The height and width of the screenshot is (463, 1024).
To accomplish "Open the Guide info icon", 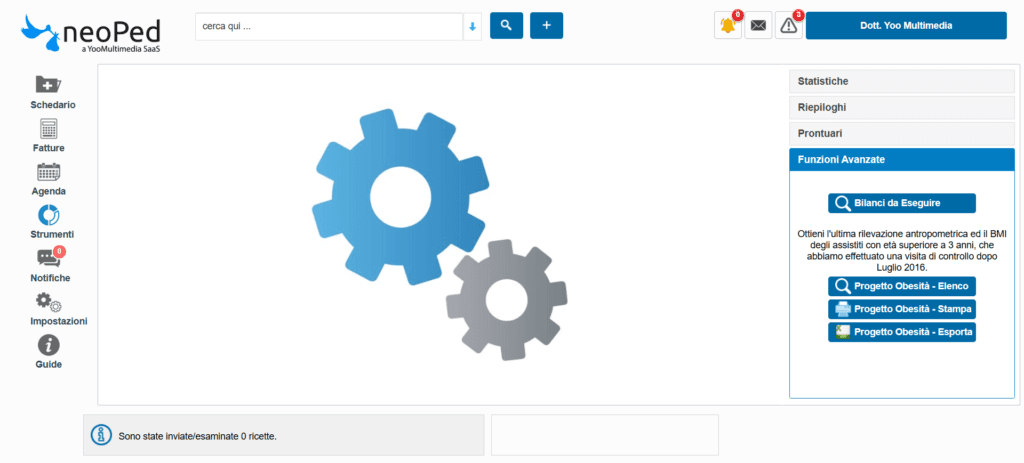I will click(48, 345).
